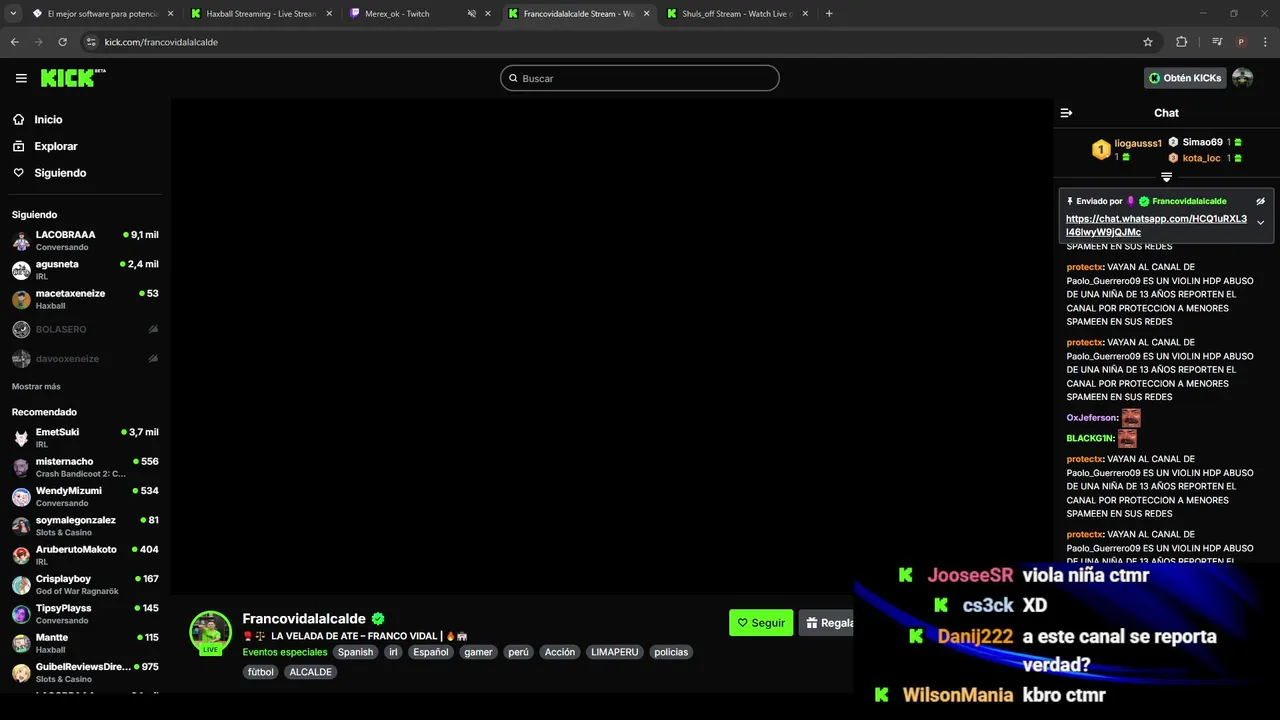Image resolution: width=1280 pixels, height=720 pixels.
Task: Open offline BOLASERO channel
Action: click(85, 329)
